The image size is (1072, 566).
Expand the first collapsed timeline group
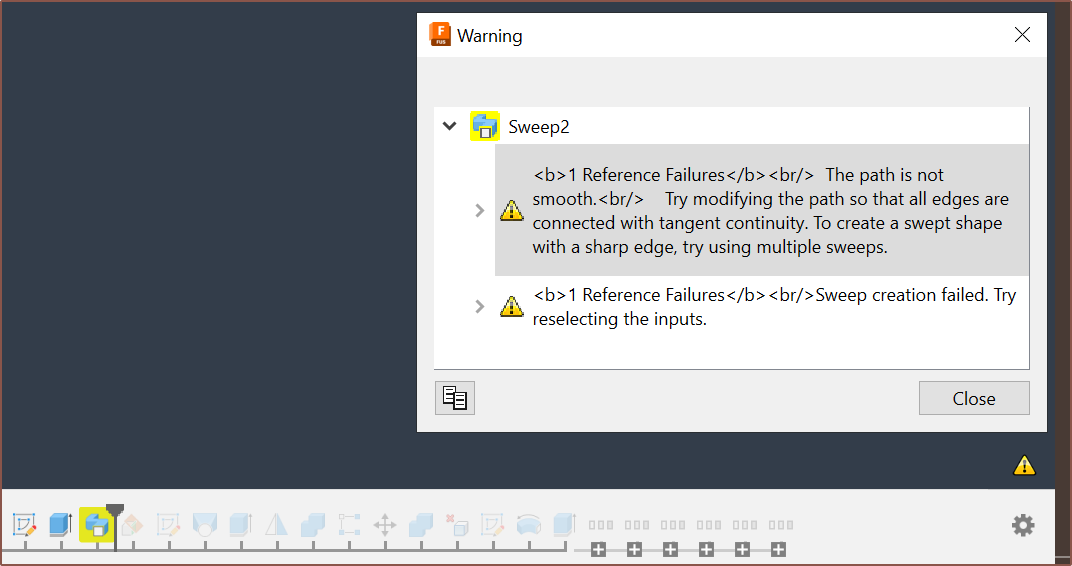point(598,549)
